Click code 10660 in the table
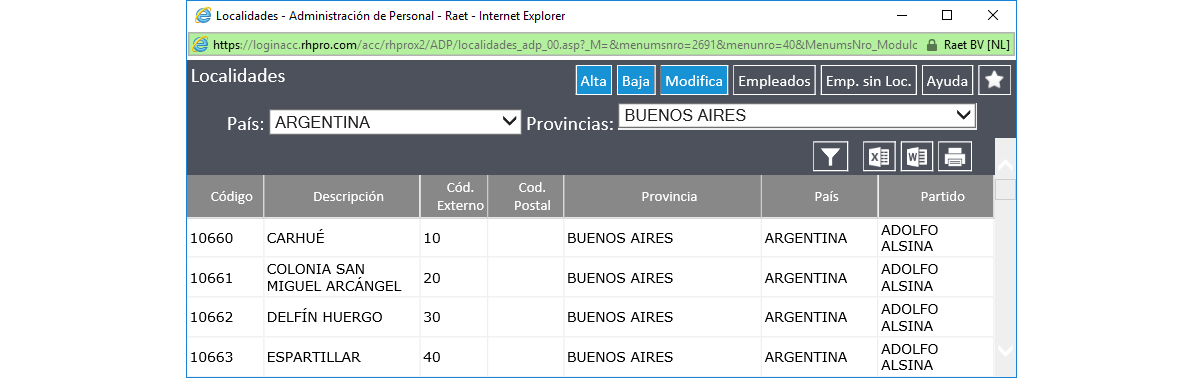 pyautogui.click(x=211, y=238)
